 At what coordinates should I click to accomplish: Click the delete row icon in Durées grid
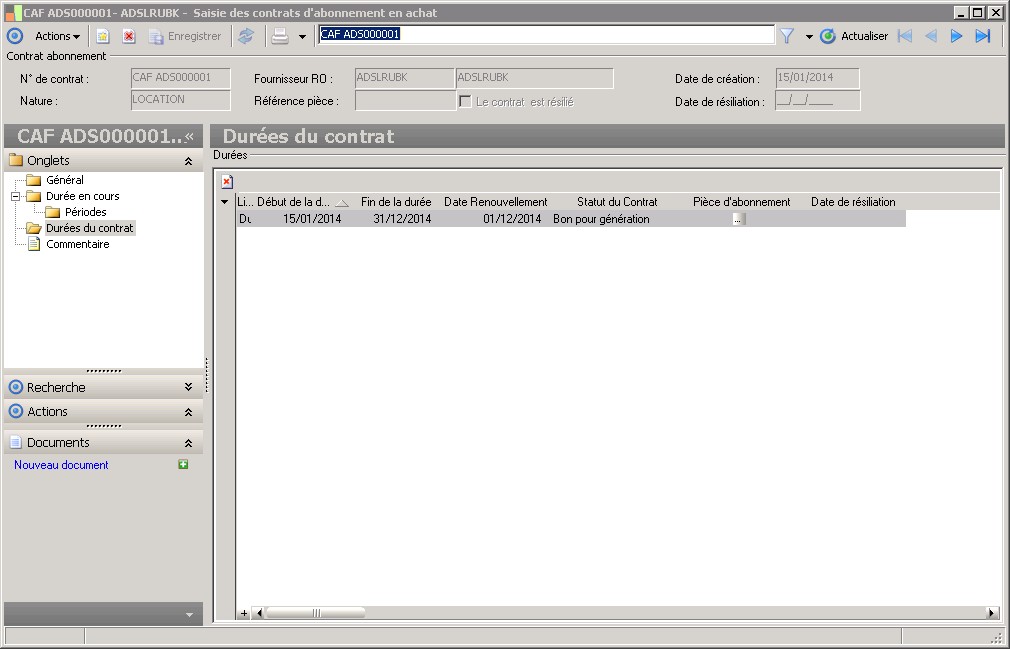227,182
